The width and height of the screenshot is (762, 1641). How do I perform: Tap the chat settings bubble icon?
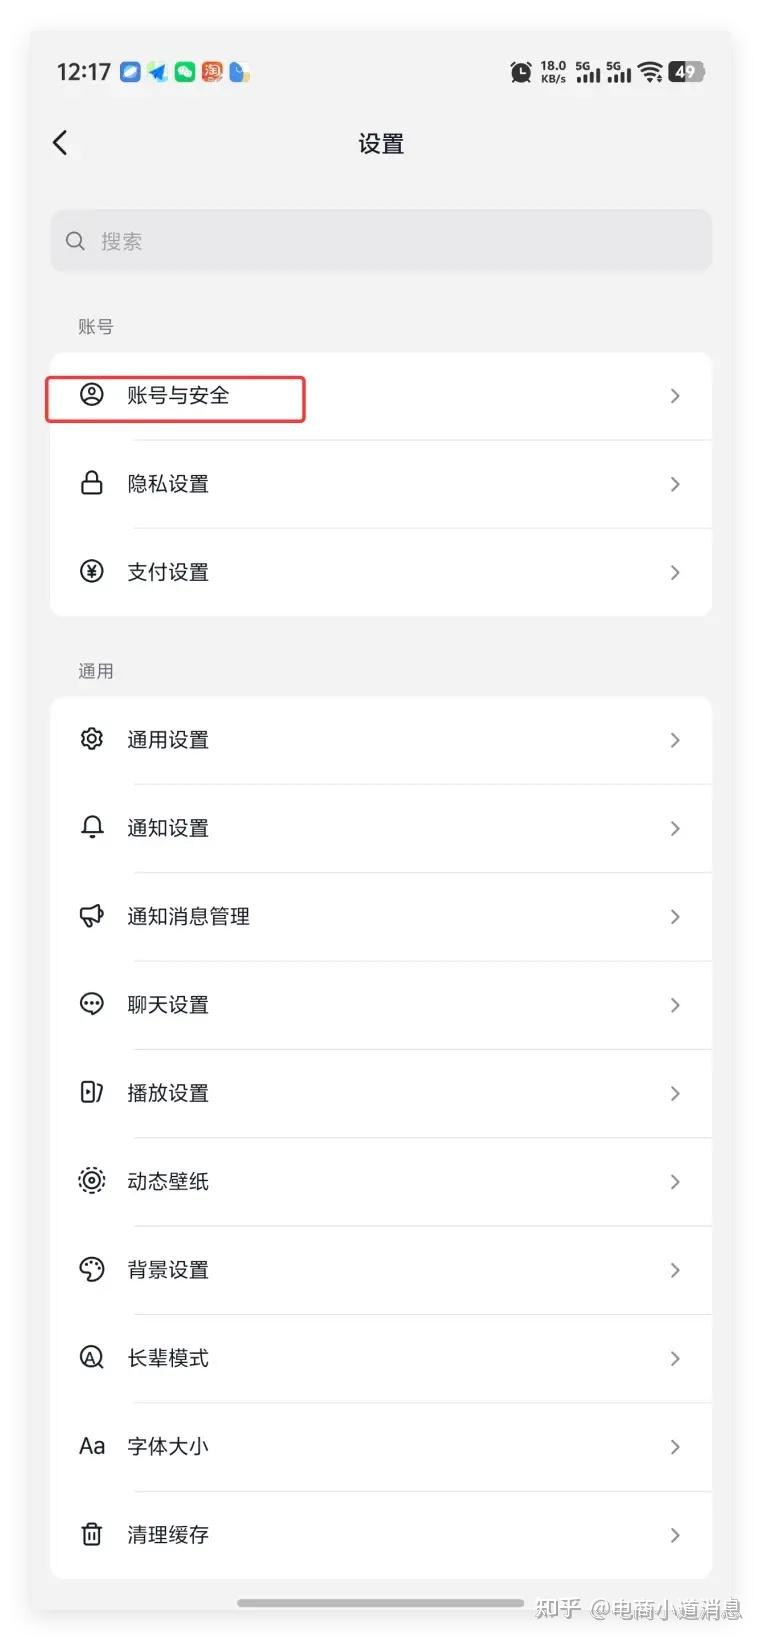pos(92,1004)
